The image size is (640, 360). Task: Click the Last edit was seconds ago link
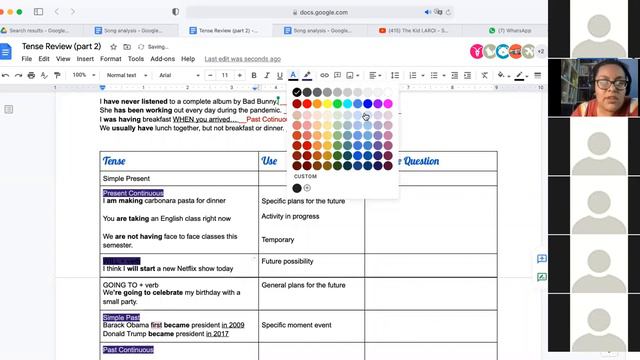[242, 59]
